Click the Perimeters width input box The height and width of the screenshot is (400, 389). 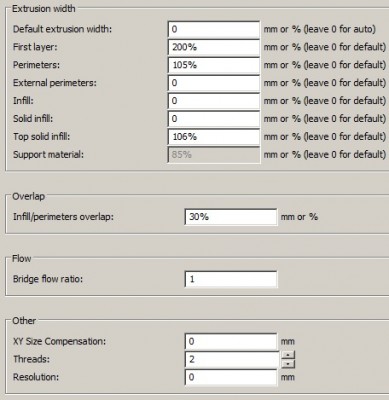pyautogui.click(x=214, y=65)
